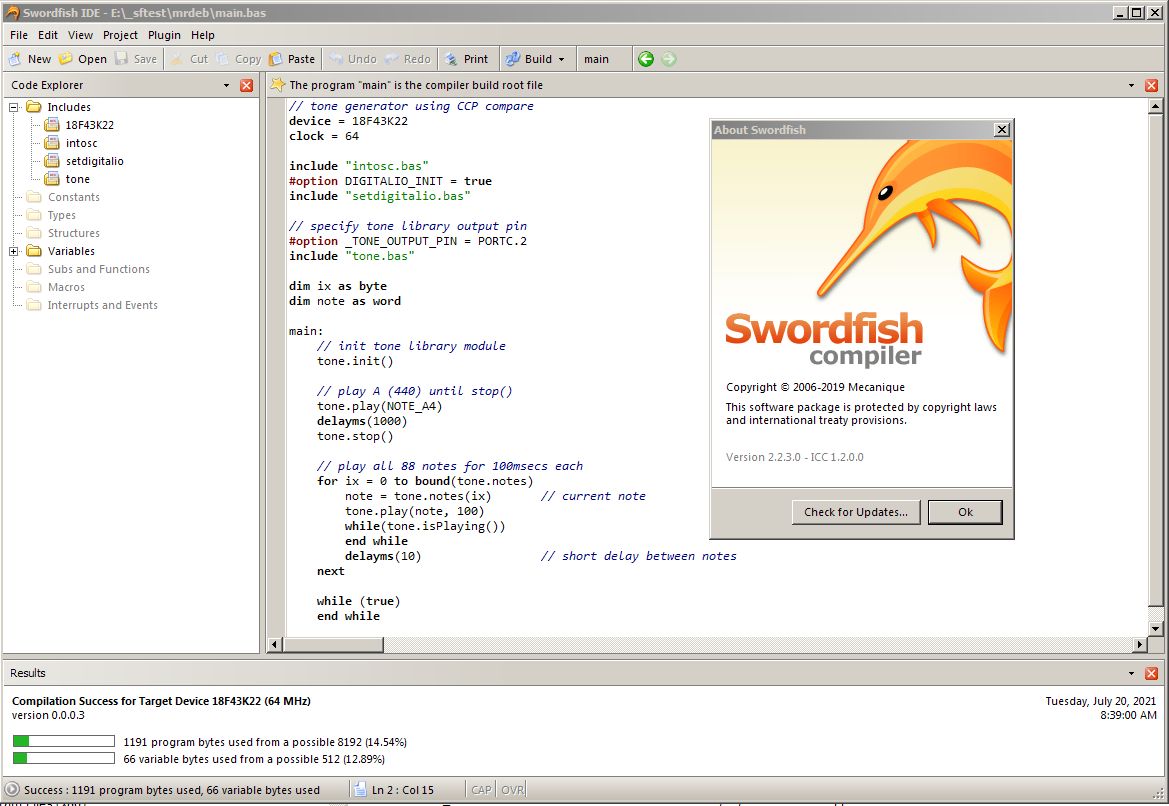Click the Save disk toolbar icon

(122, 59)
